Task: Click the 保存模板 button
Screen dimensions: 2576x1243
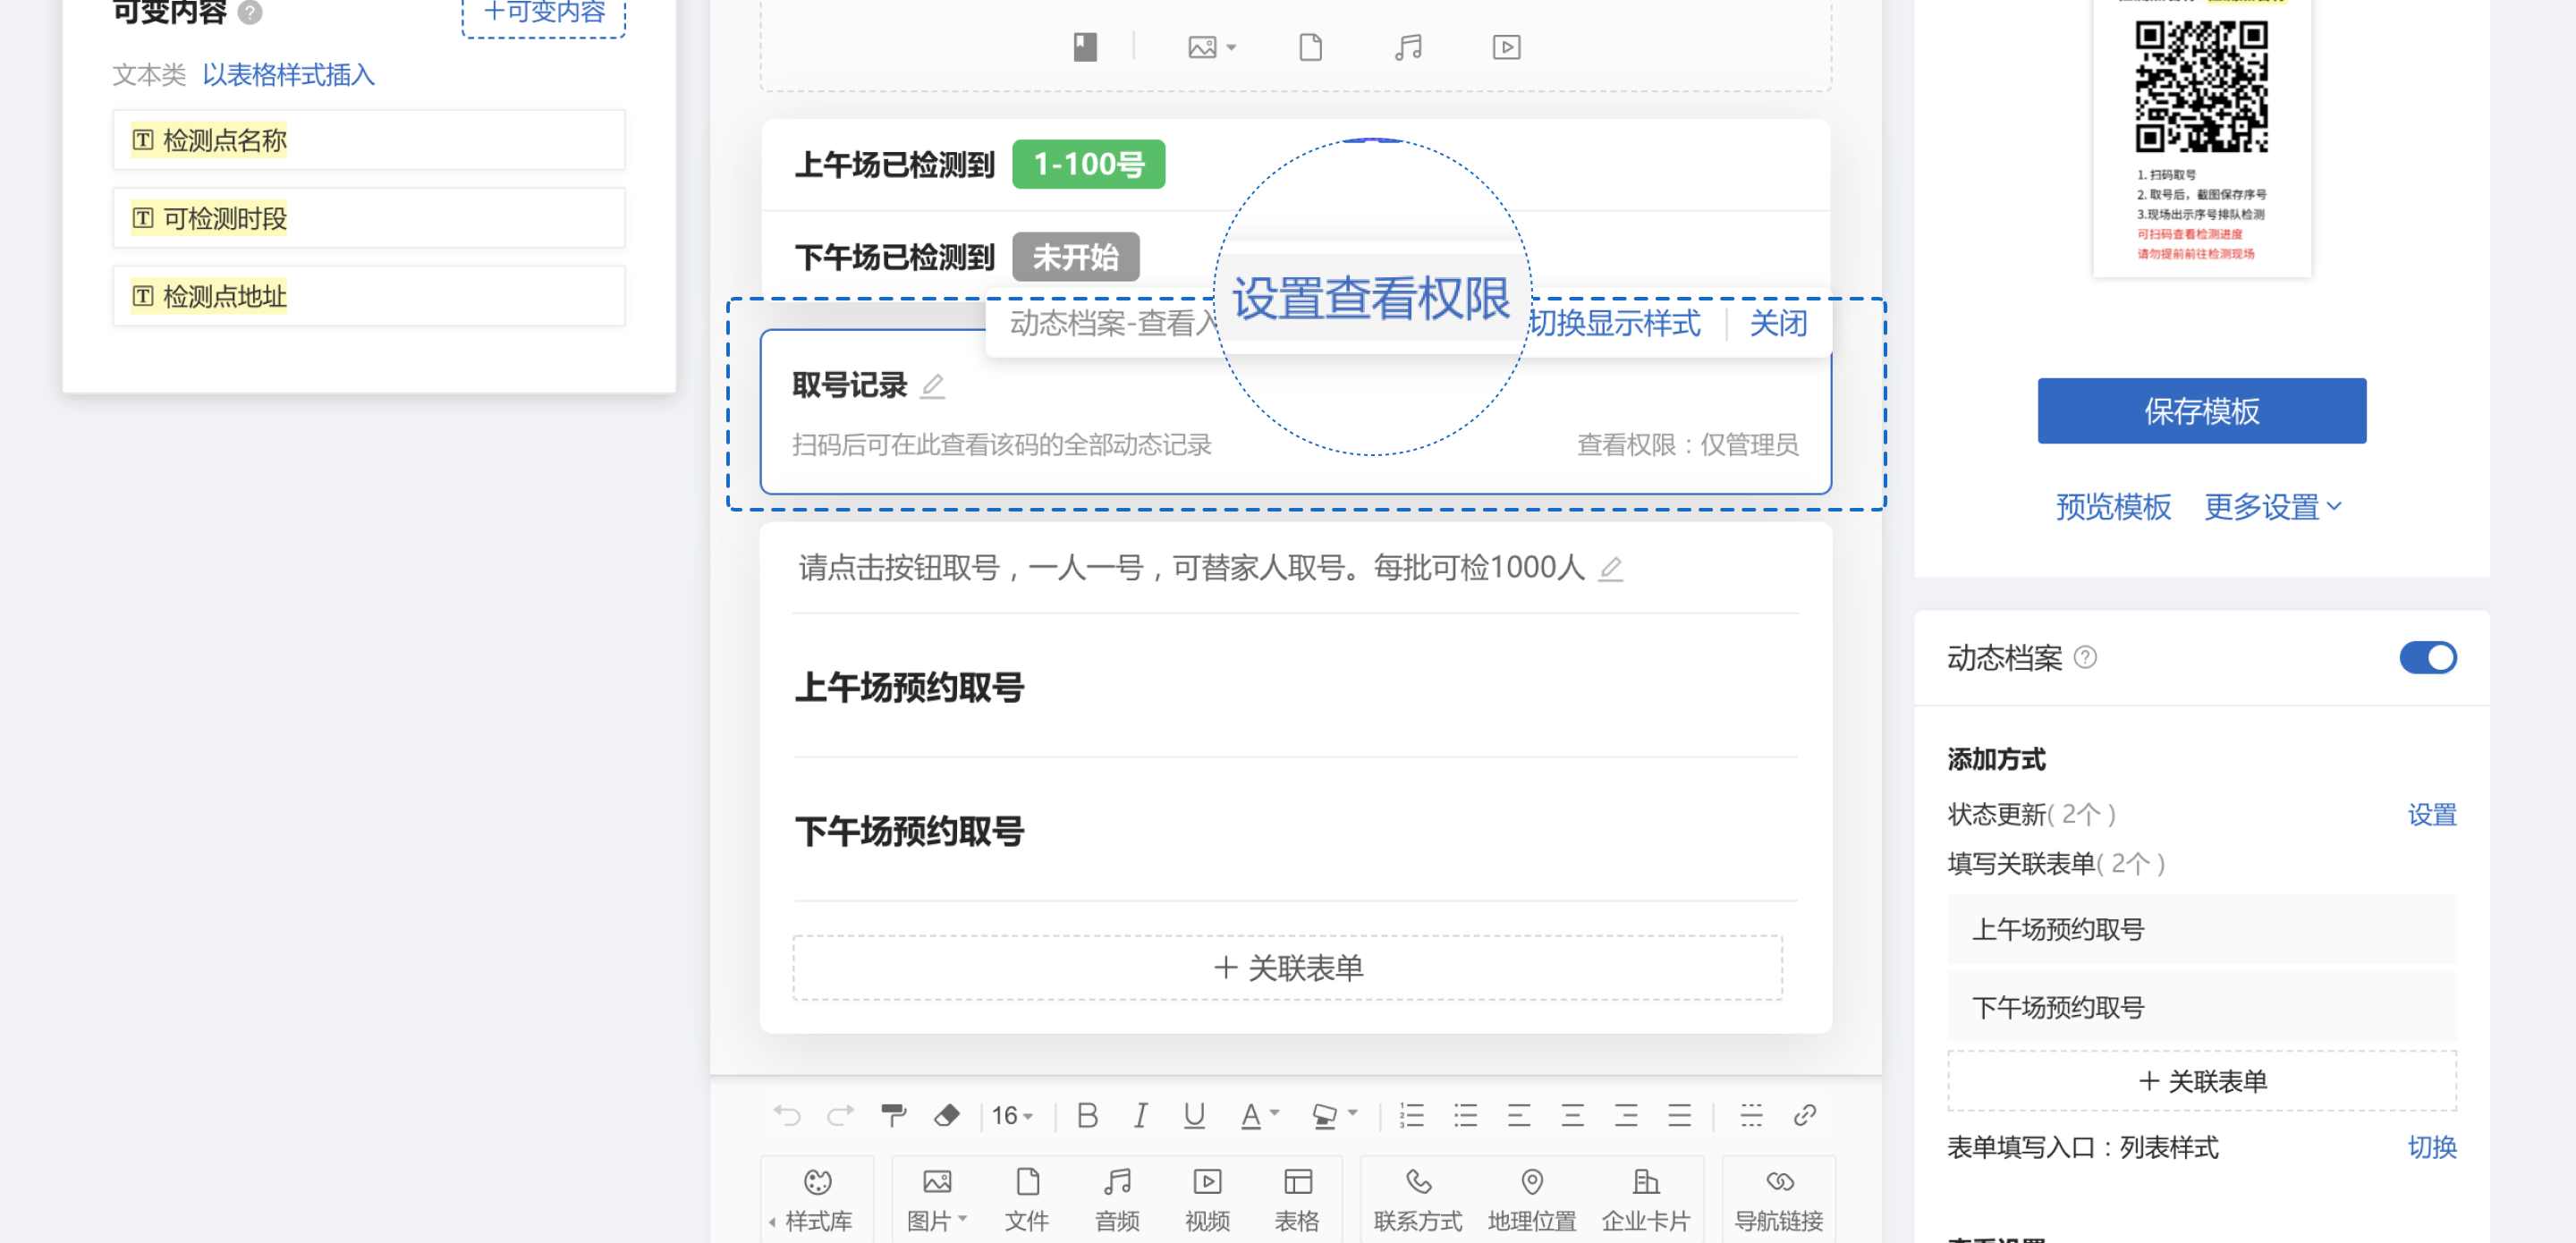Action: tap(2201, 411)
